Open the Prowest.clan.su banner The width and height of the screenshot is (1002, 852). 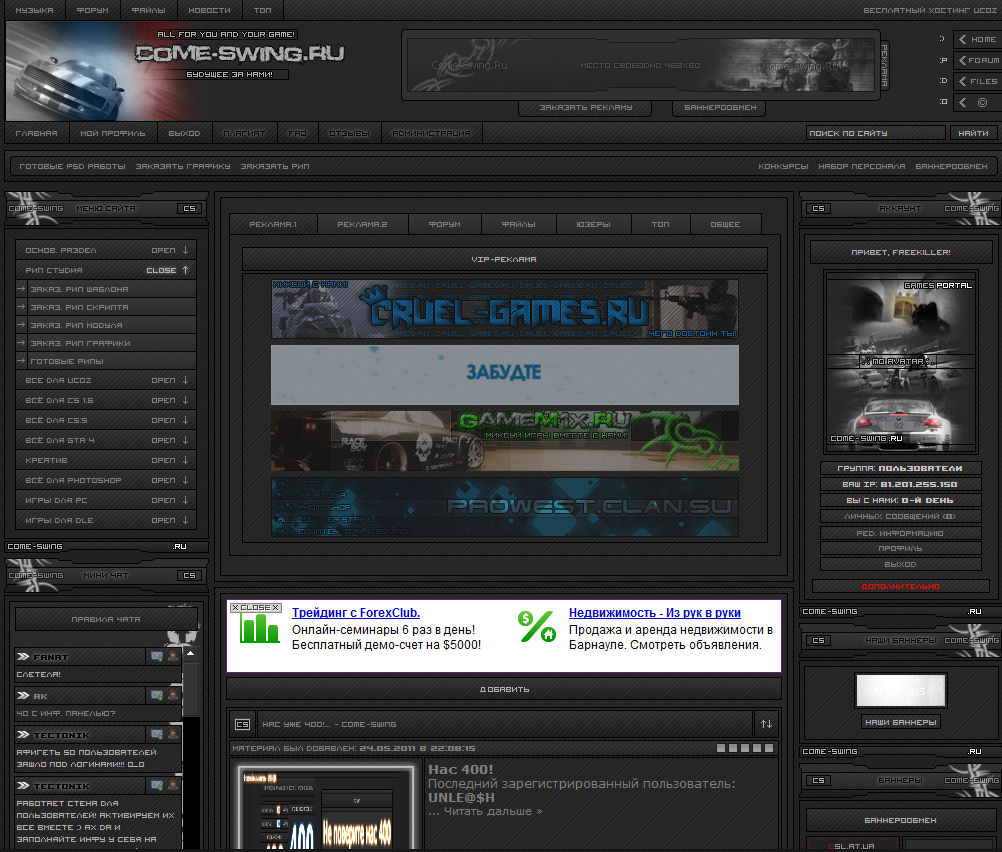505,507
